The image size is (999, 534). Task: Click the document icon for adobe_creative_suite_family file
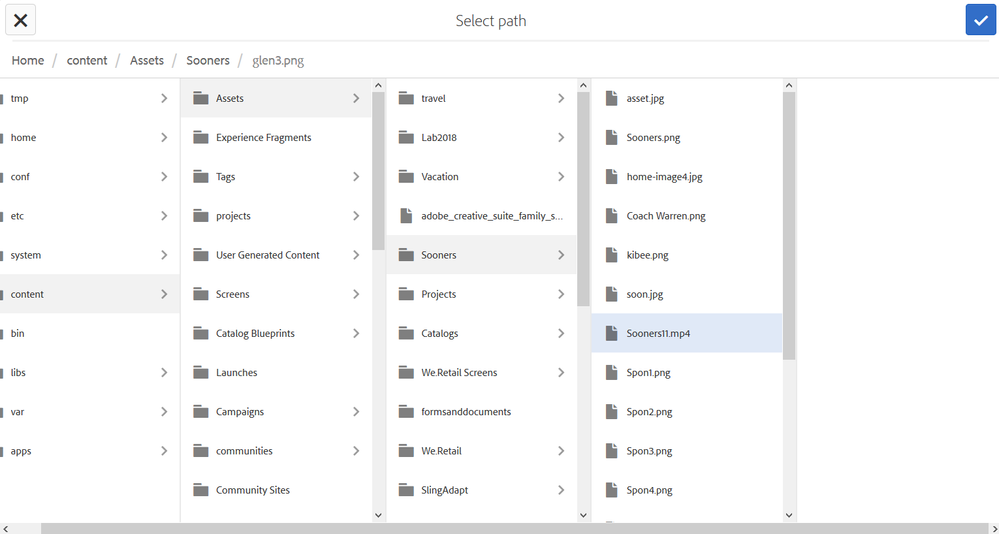[x=405, y=216]
